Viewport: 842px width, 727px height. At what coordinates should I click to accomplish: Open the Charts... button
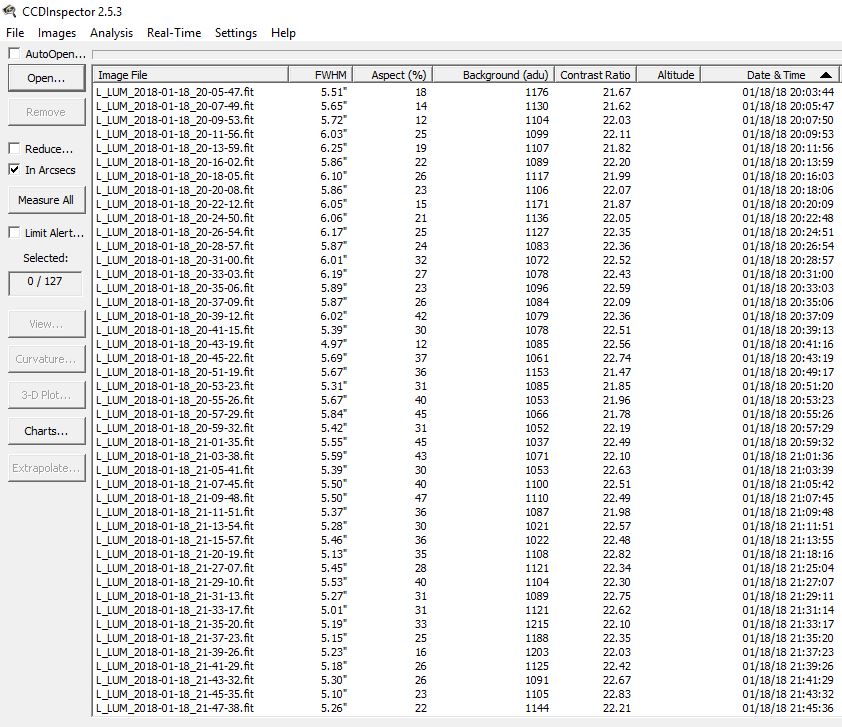tap(46, 431)
